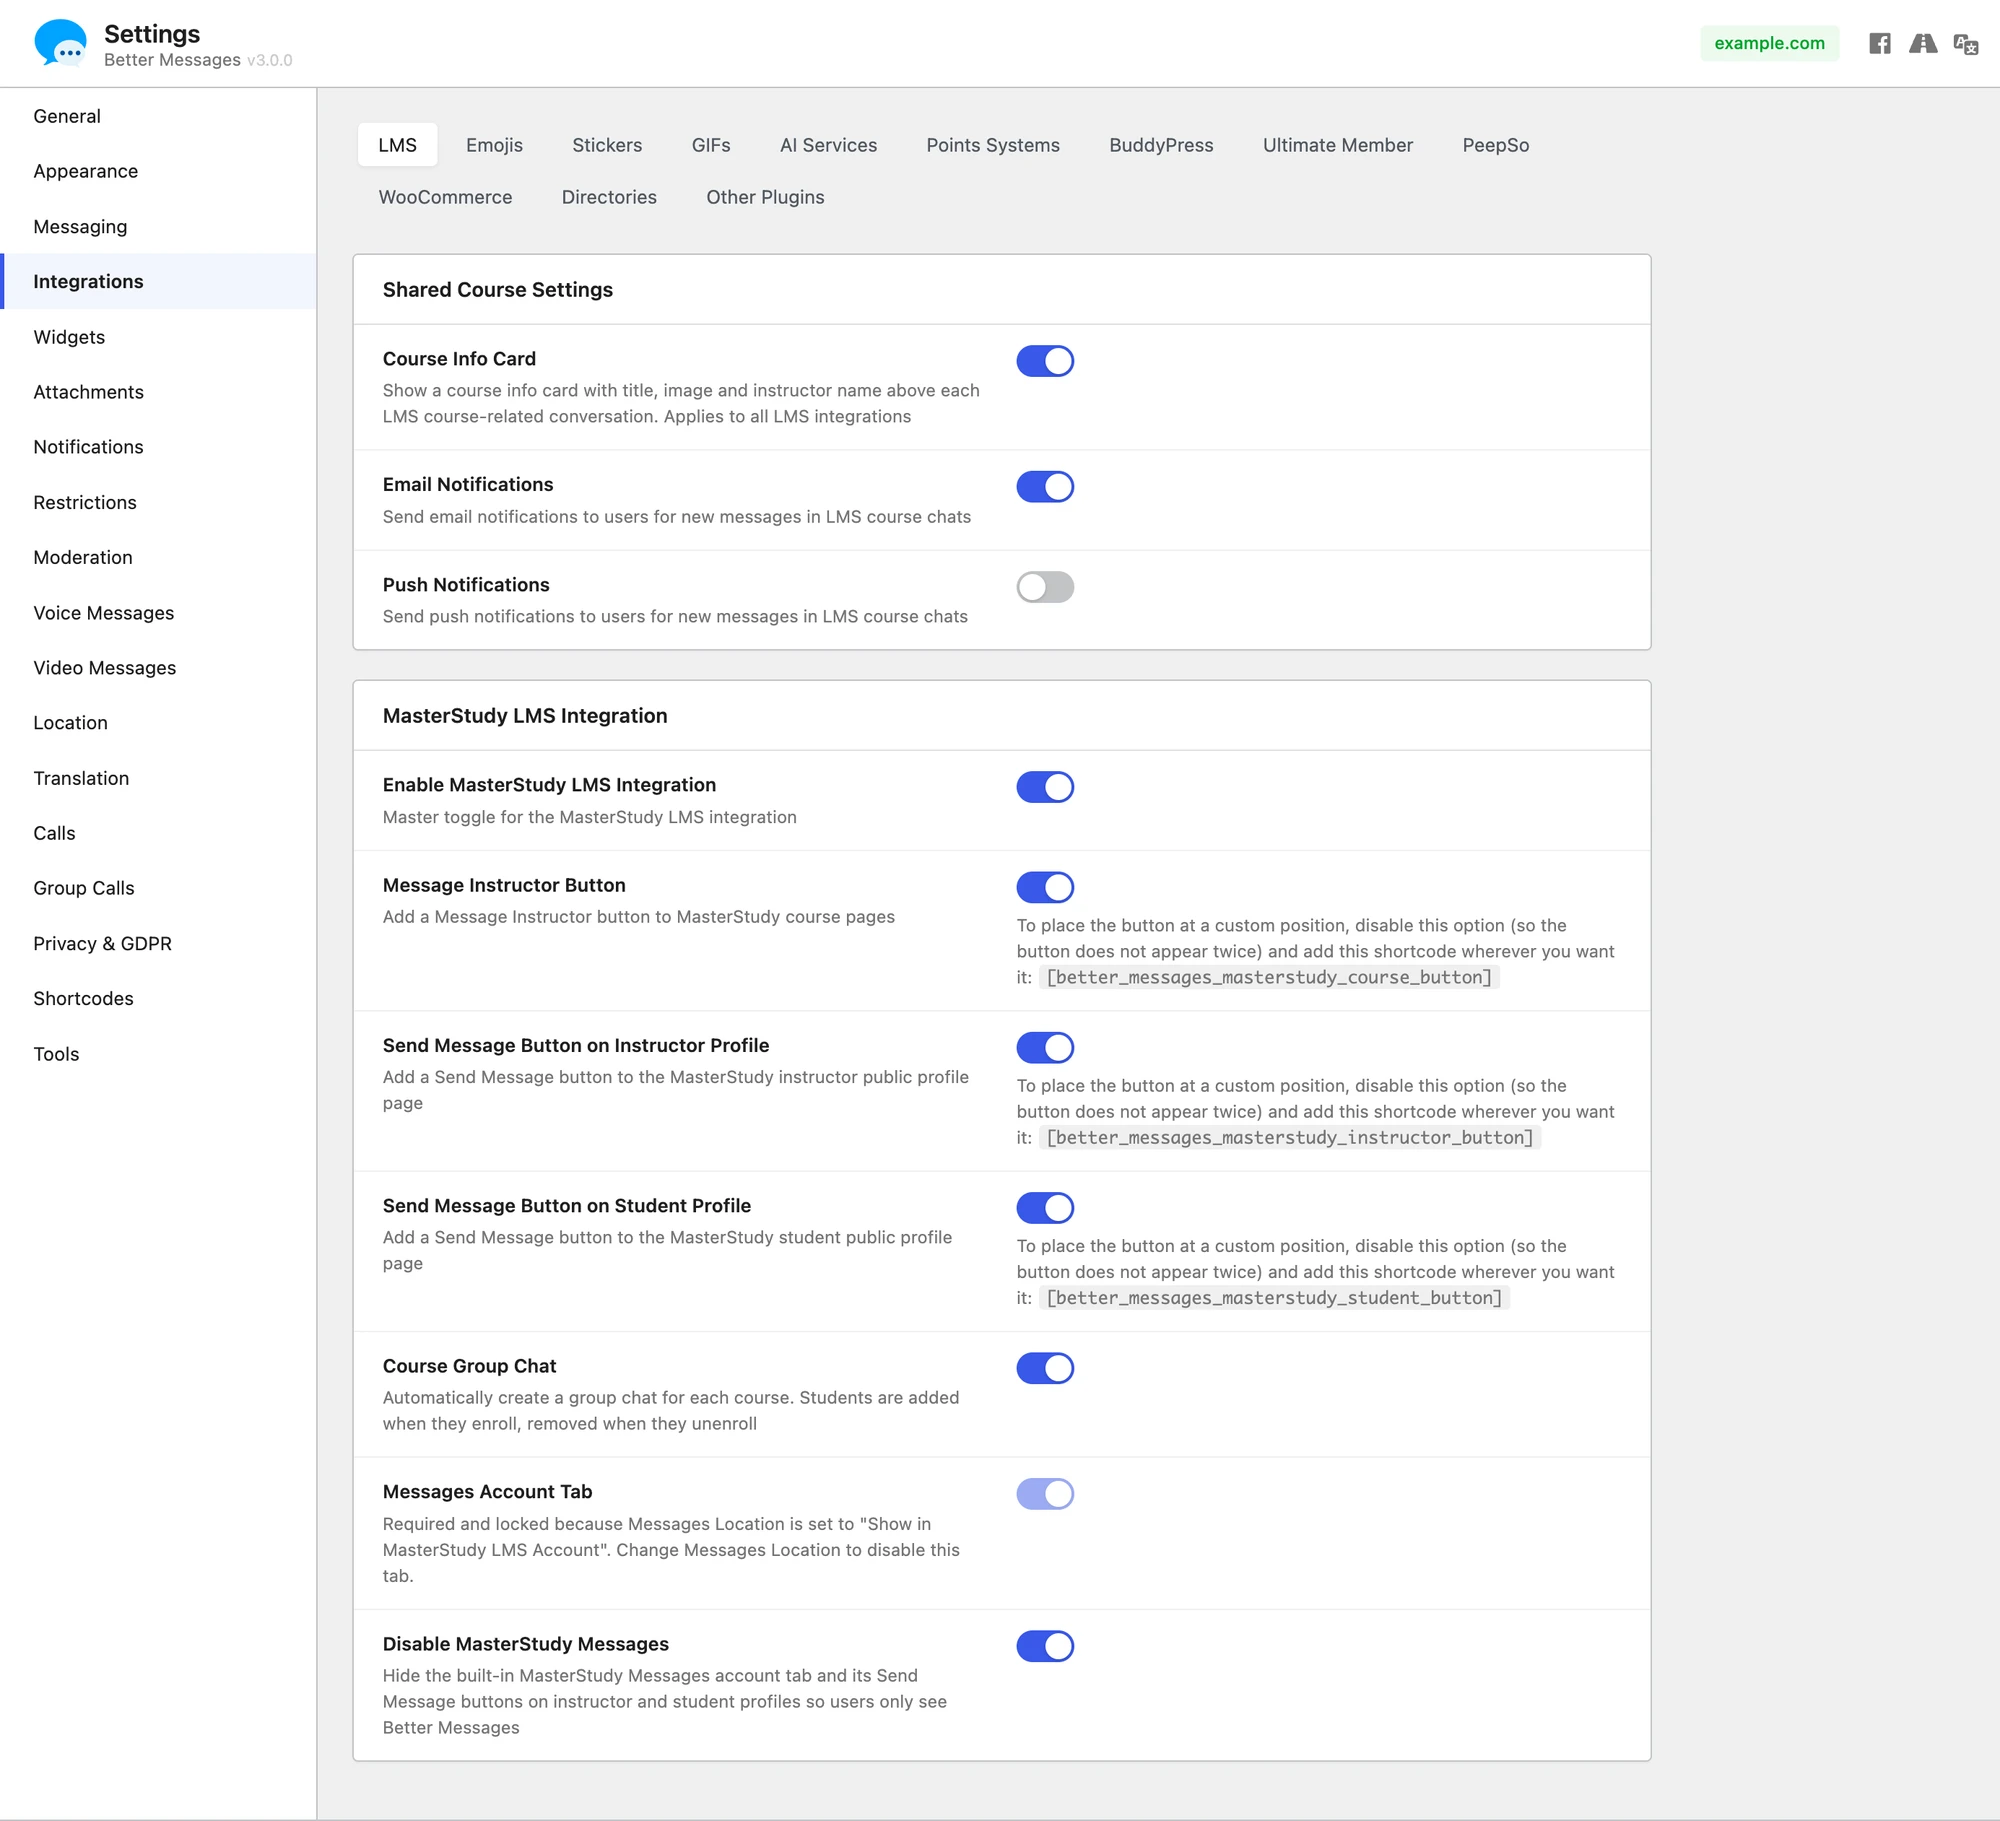Viewport: 2000px width, 1821px height.
Task: Open the PeepSo tab
Action: 1495,145
